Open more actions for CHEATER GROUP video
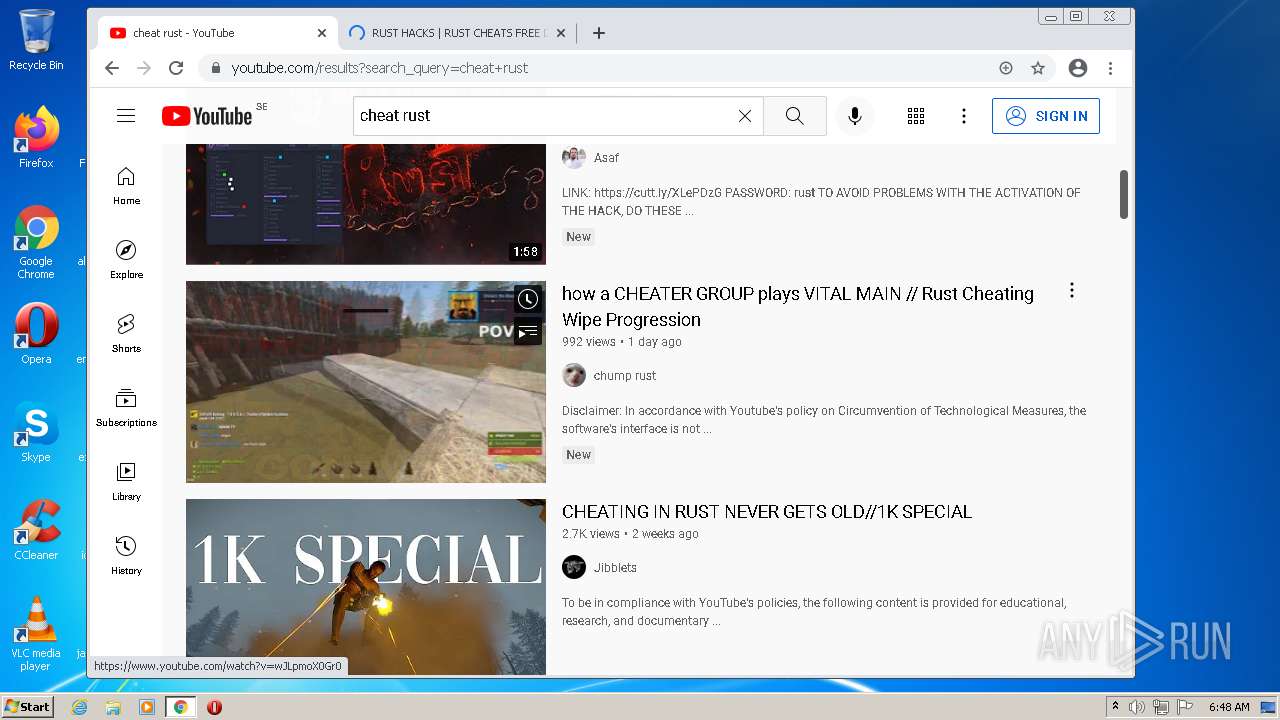Image resolution: width=1280 pixels, height=720 pixels. coord(1071,291)
